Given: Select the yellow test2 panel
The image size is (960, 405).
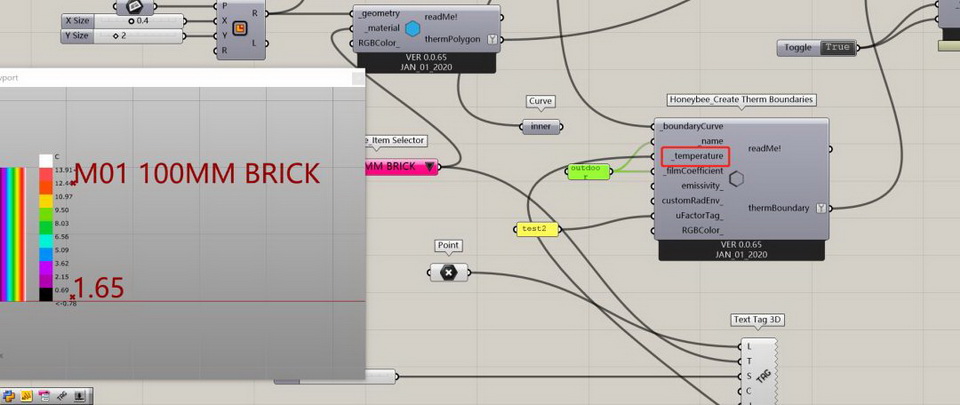Looking at the screenshot, I should pos(536,229).
